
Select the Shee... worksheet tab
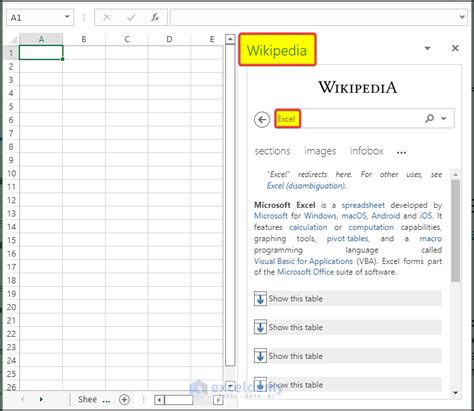87,399
